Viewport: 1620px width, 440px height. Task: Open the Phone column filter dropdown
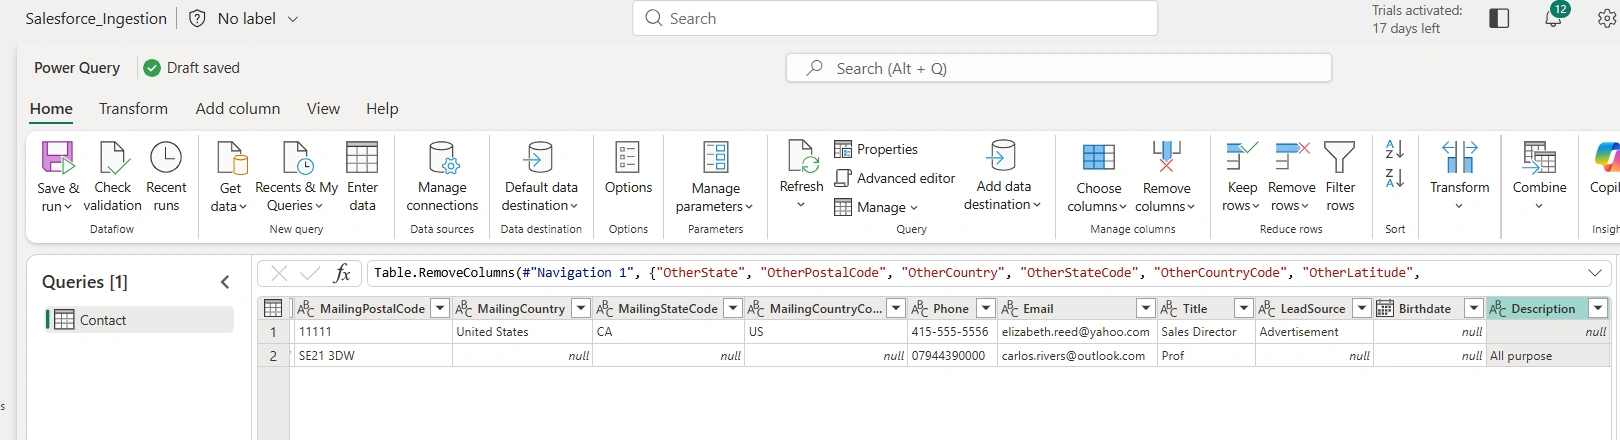(986, 308)
